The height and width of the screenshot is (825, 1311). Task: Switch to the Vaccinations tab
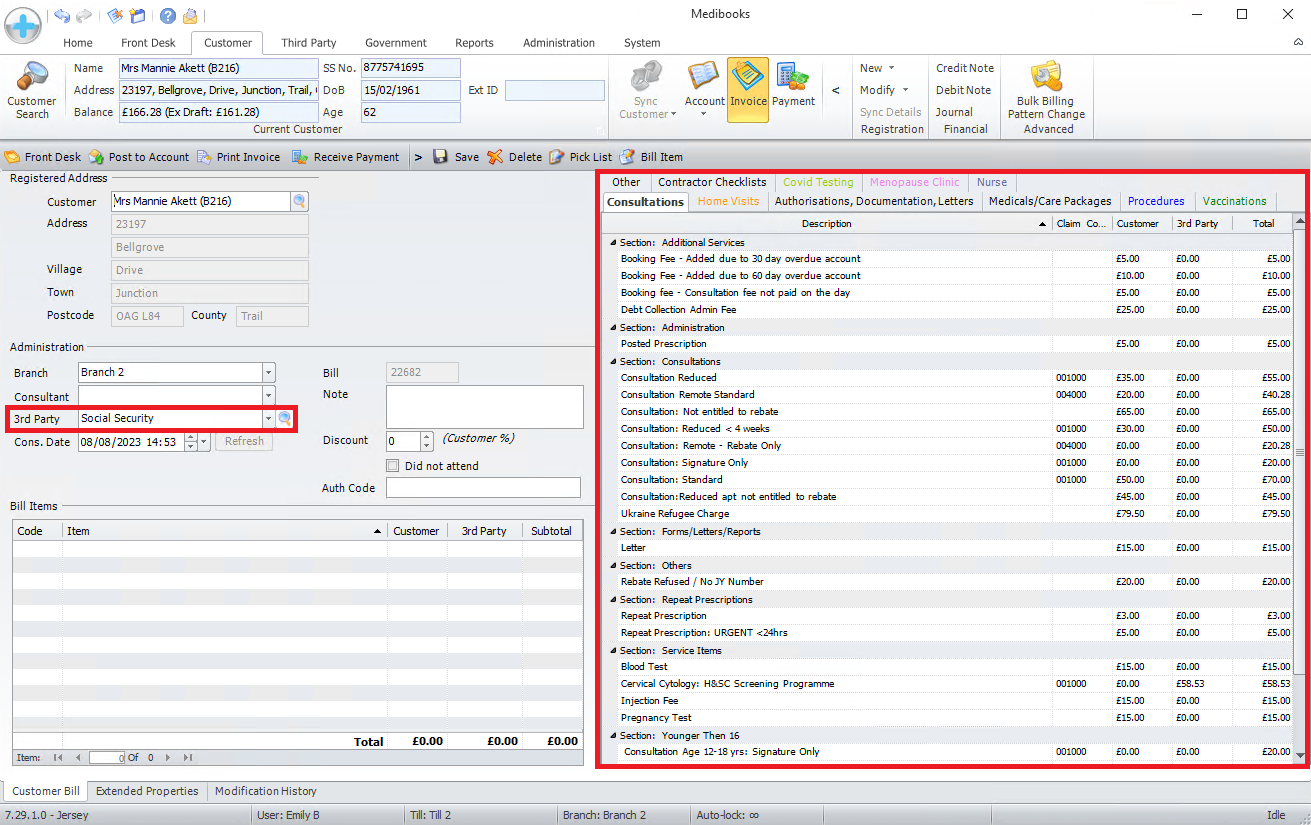[1234, 201]
